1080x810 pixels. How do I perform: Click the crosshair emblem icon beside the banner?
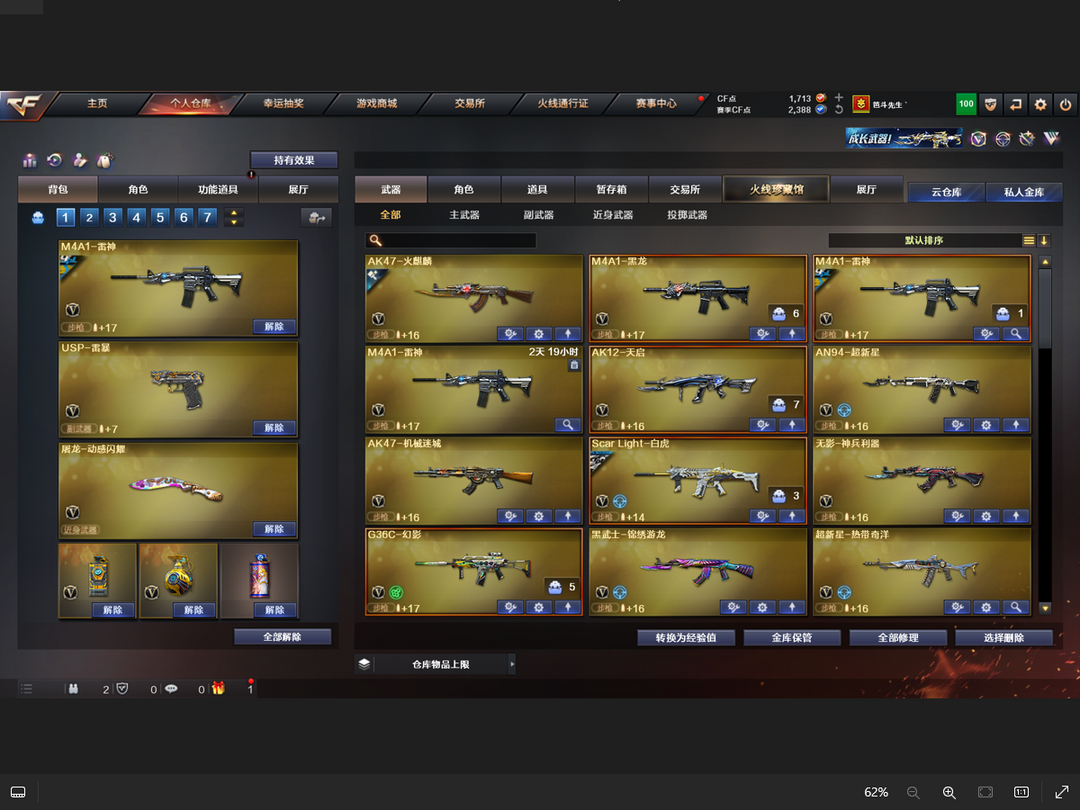pyautogui.click(x=1002, y=139)
